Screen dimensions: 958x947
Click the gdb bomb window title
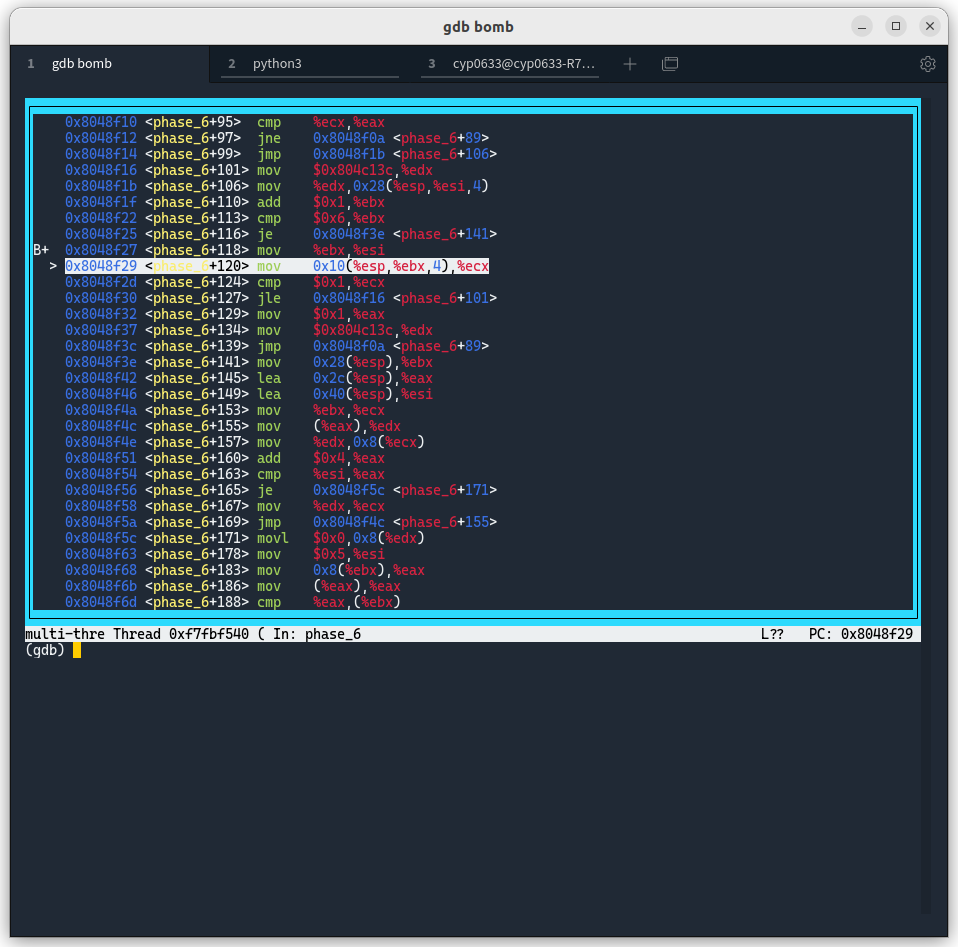[x=478, y=27]
